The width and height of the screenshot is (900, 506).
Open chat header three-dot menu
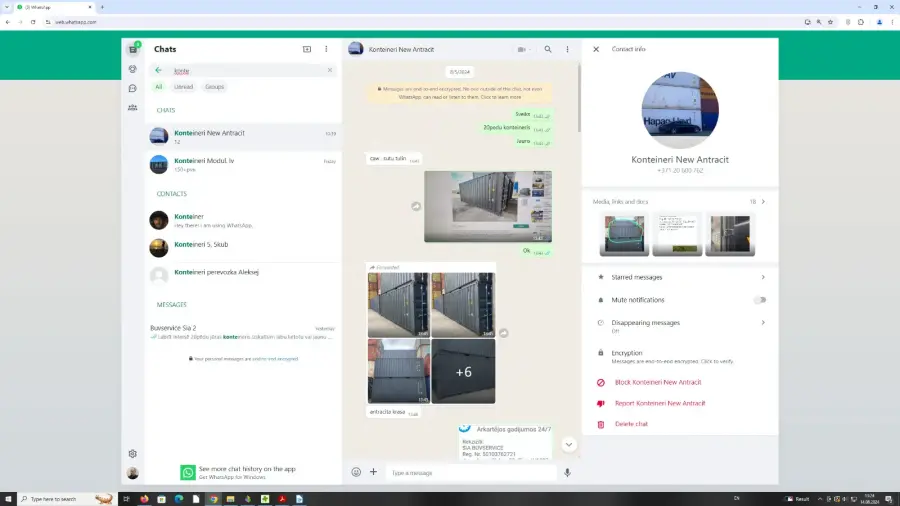coord(567,49)
